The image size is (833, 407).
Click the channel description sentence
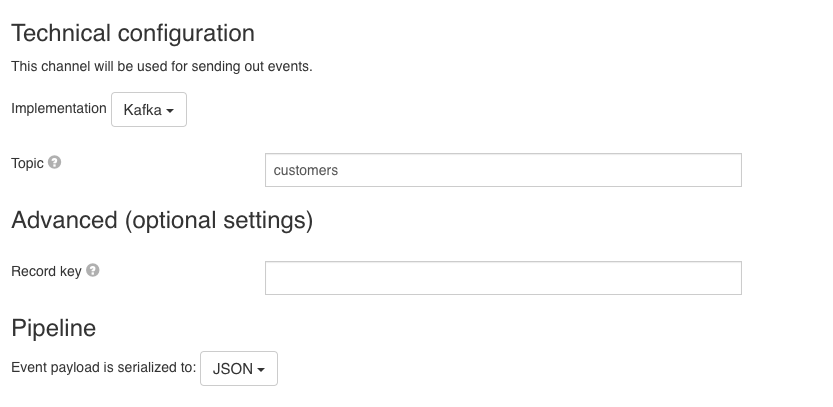[161, 67]
